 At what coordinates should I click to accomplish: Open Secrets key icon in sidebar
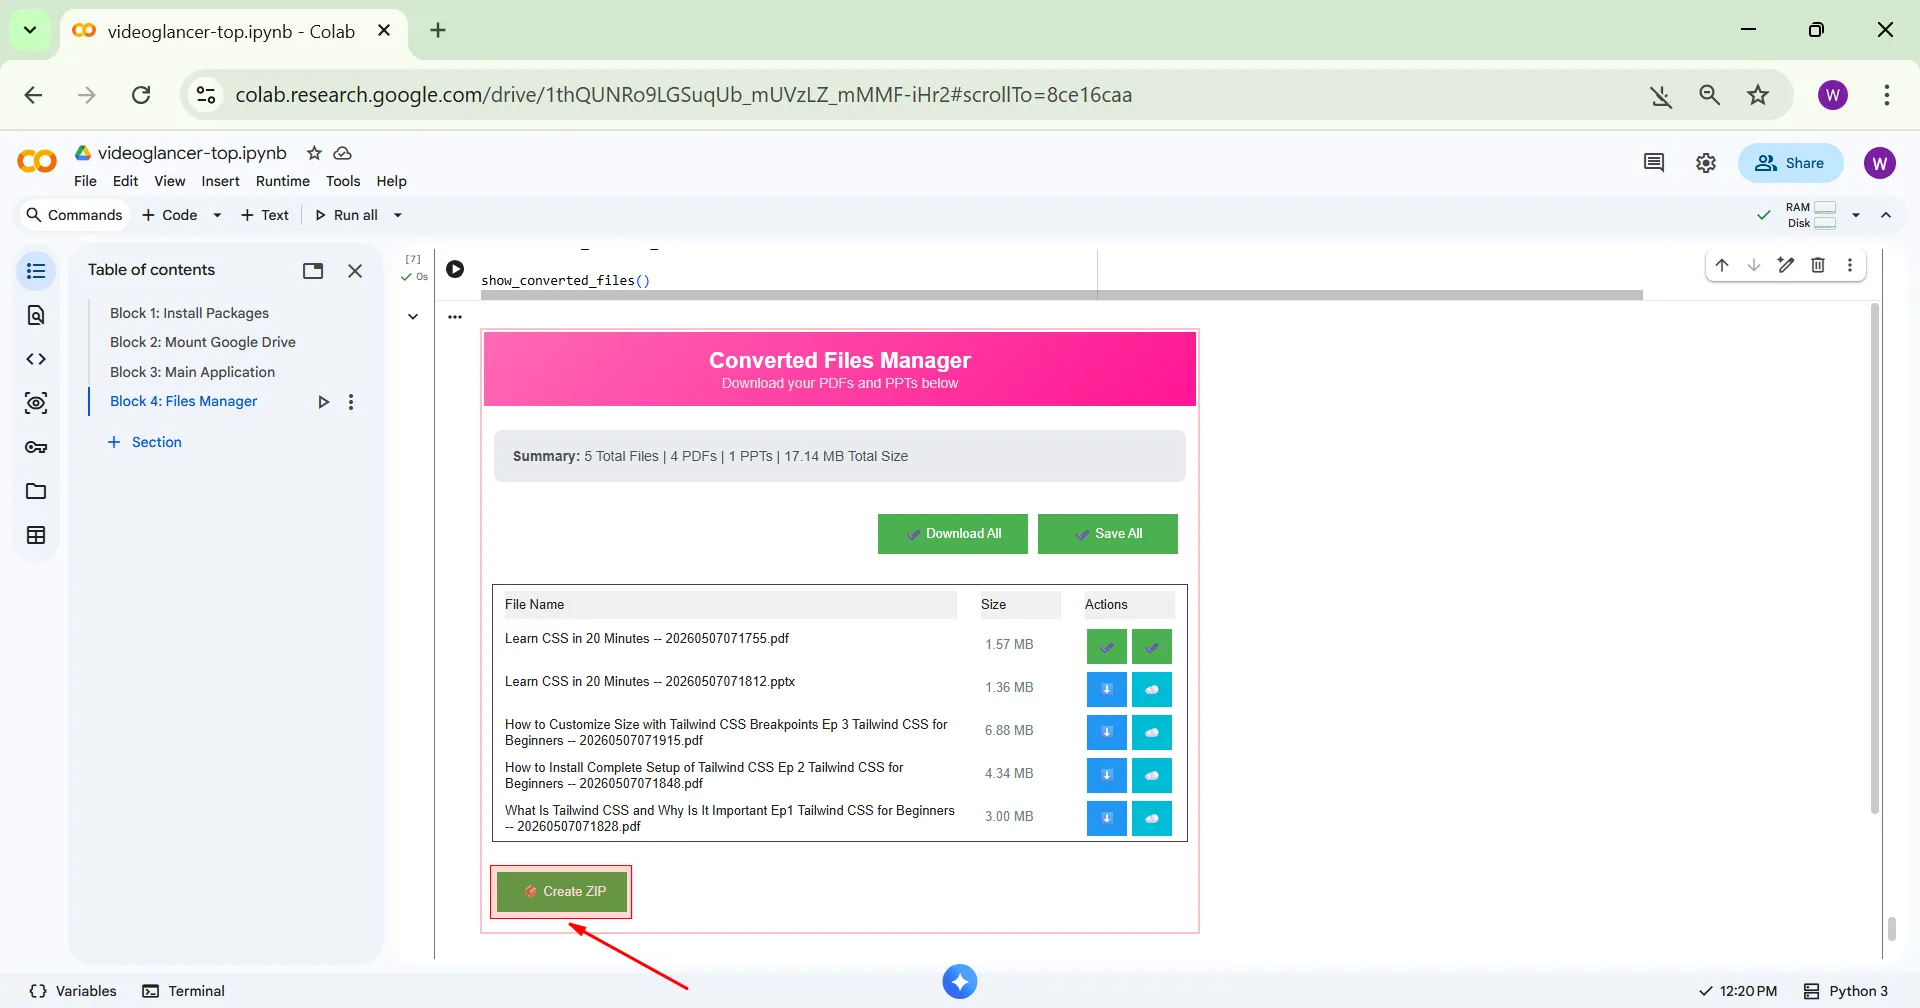tap(36, 447)
